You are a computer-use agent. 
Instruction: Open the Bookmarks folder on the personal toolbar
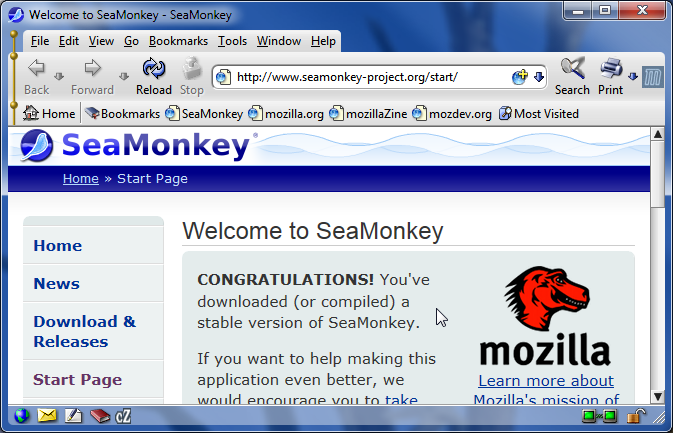point(122,114)
